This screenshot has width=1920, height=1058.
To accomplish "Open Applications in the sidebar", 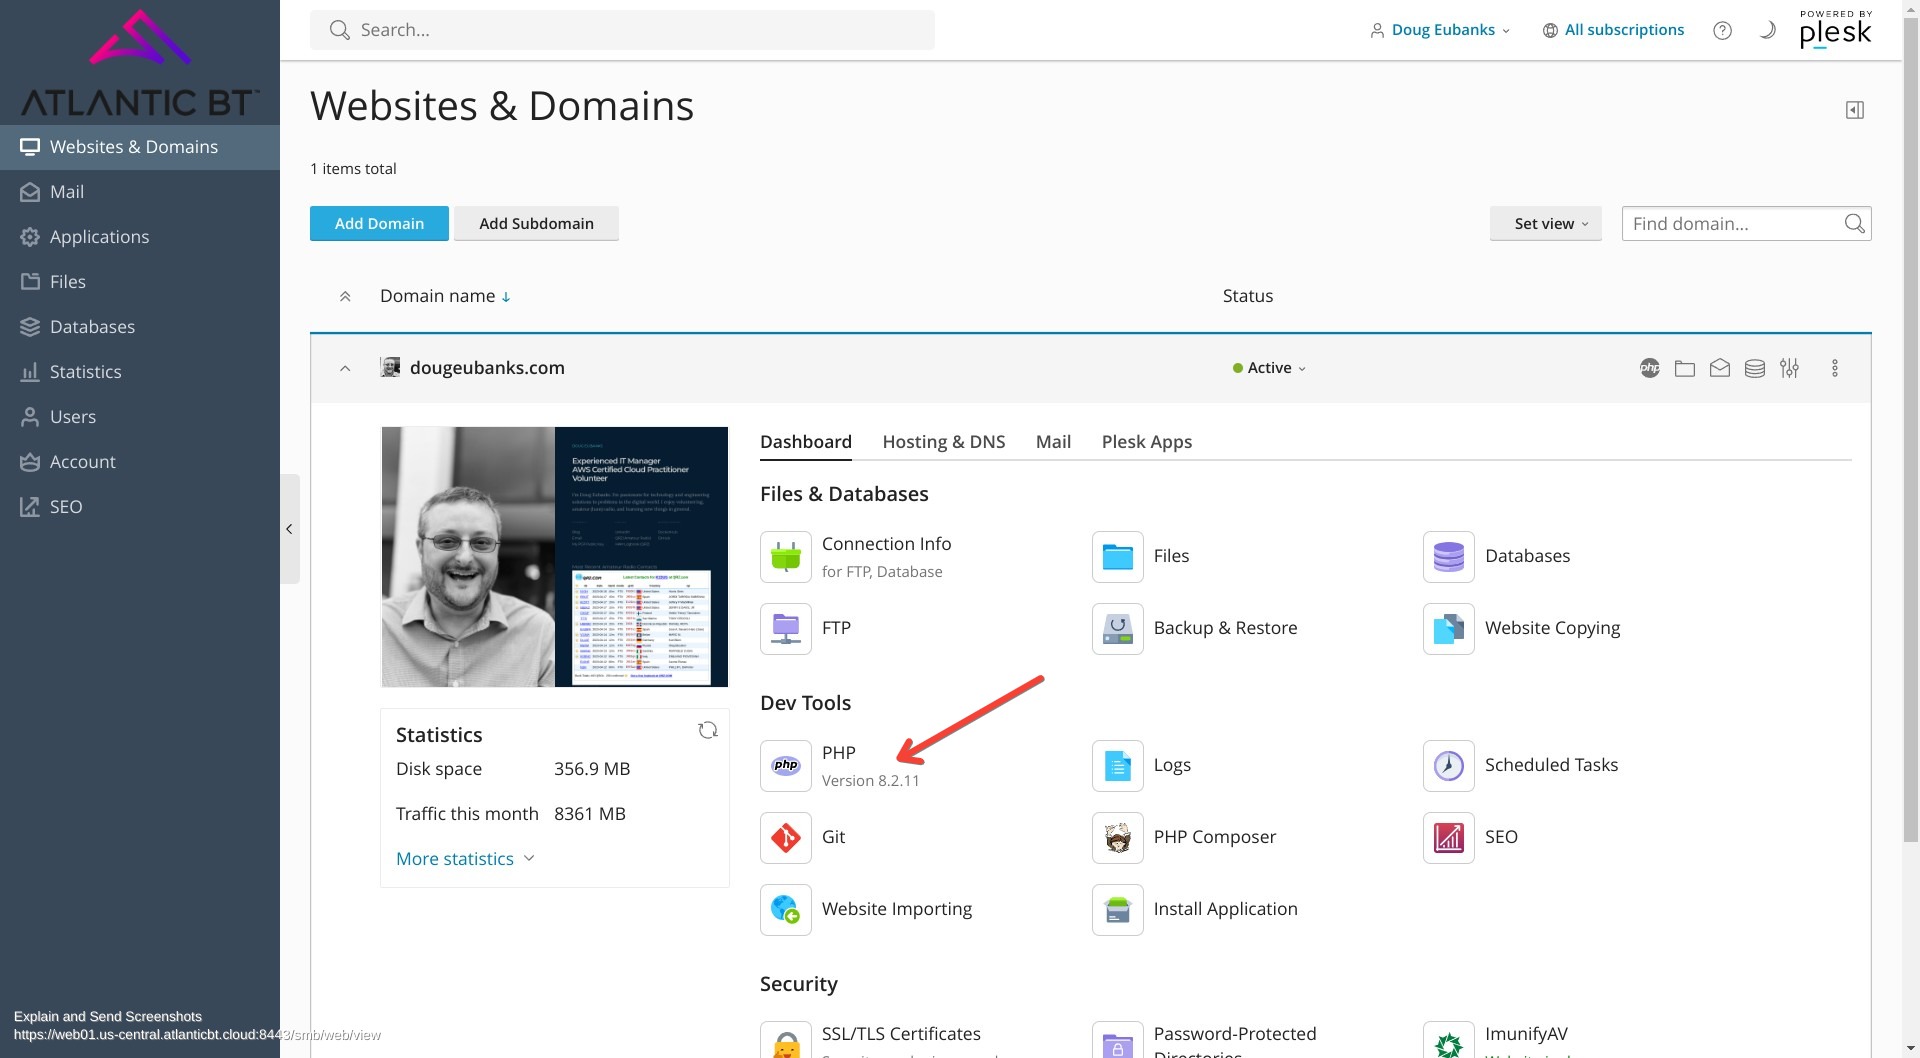I will [x=140, y=237].
